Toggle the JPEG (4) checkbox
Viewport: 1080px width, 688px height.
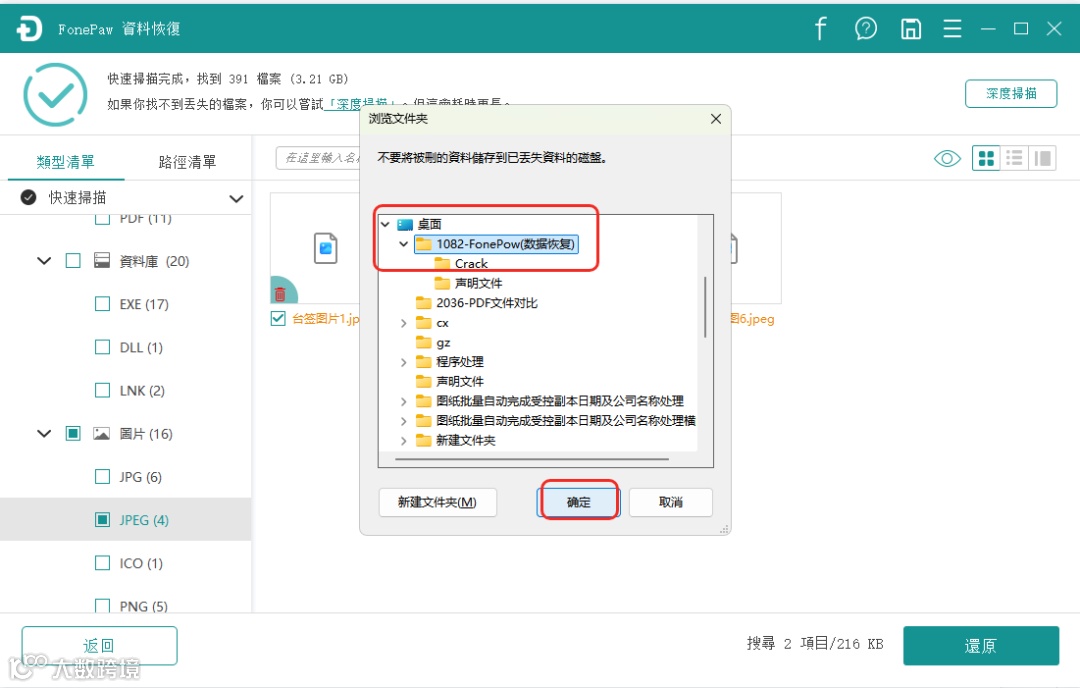point(102,519)
